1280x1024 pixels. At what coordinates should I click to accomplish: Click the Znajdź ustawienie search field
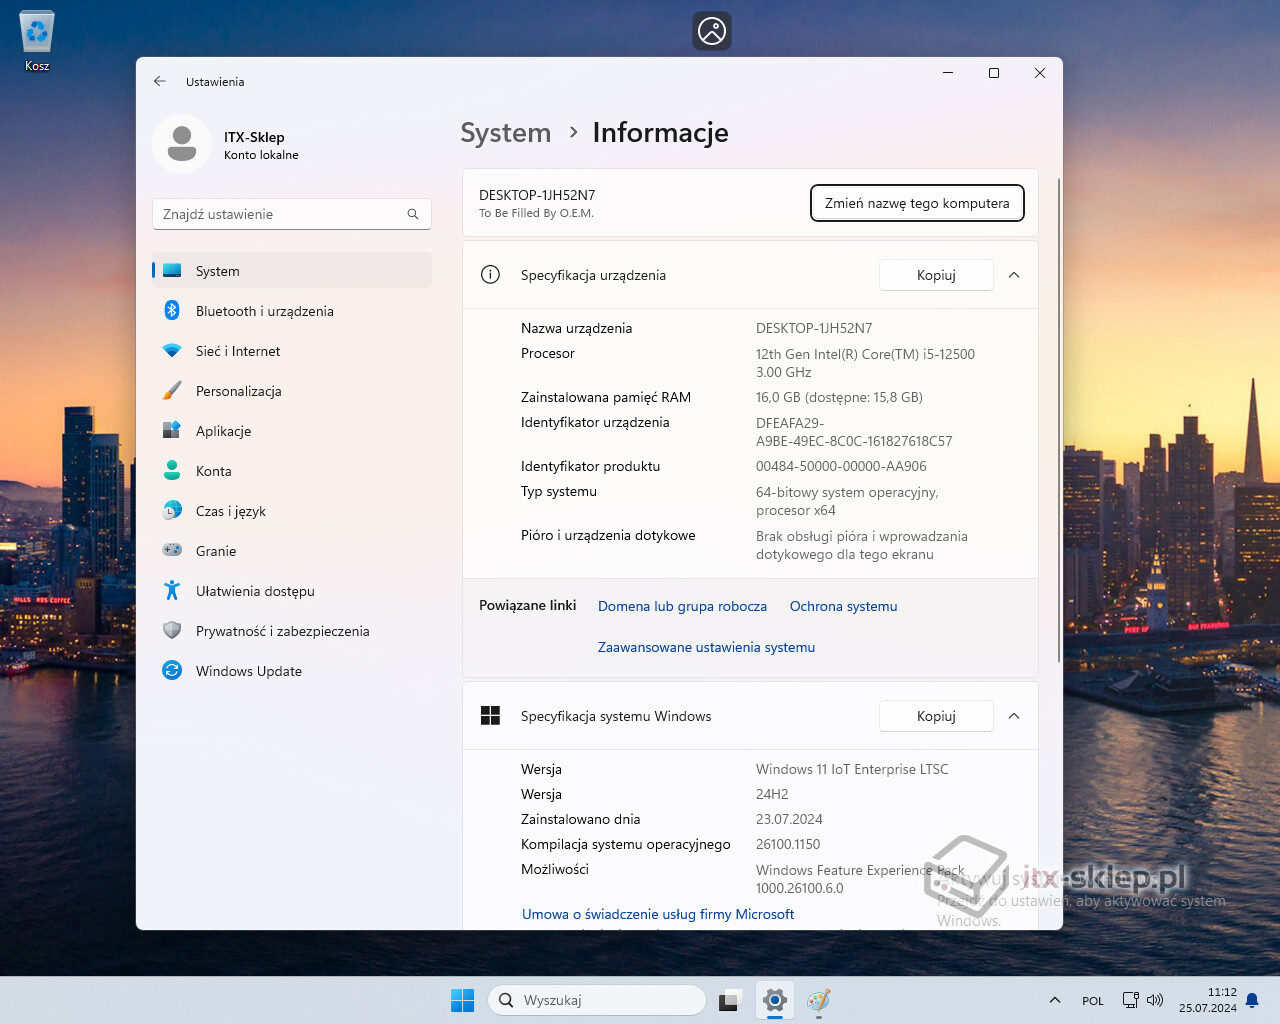(292, 214)
